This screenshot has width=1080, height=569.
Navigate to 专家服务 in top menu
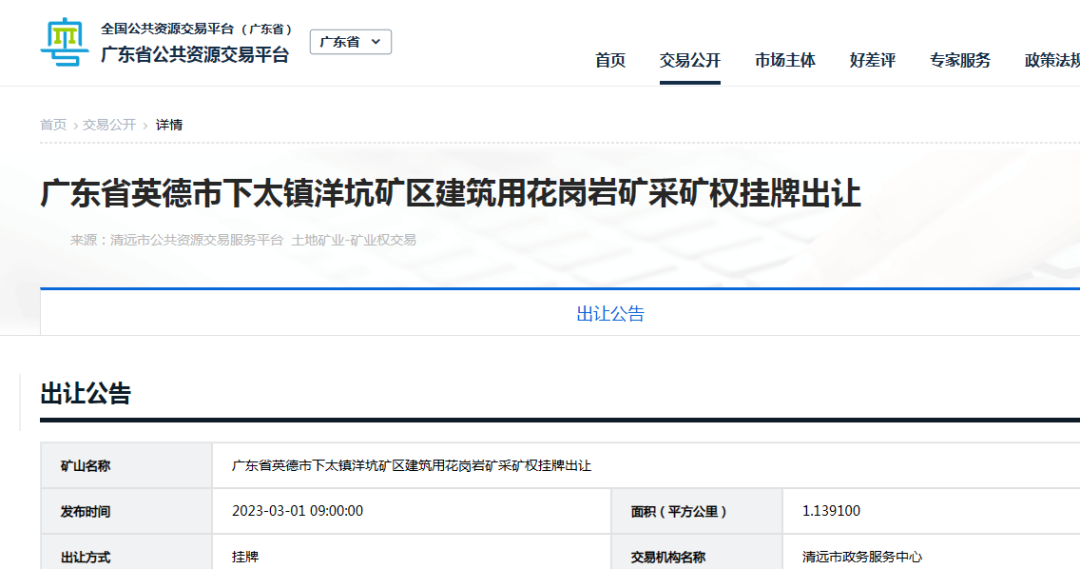960,60
